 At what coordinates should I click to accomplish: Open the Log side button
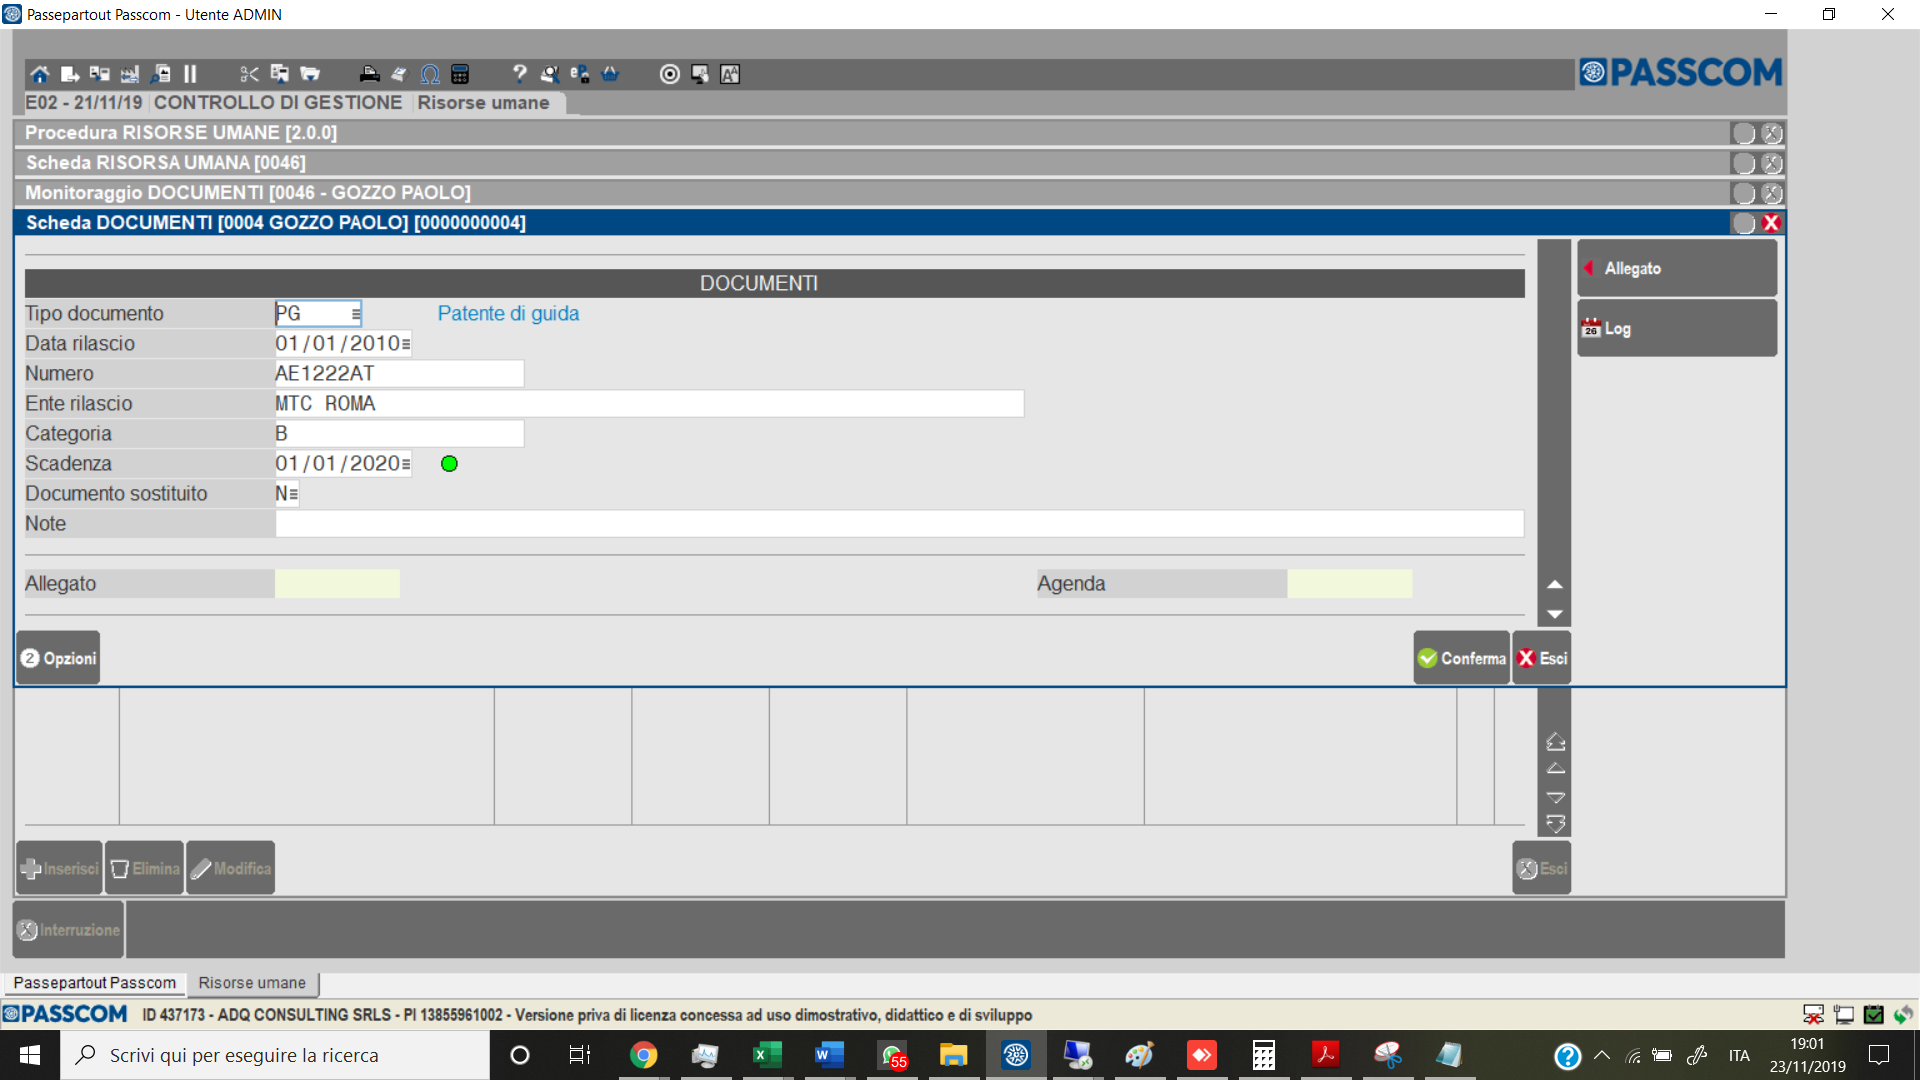coord(1676,328)
